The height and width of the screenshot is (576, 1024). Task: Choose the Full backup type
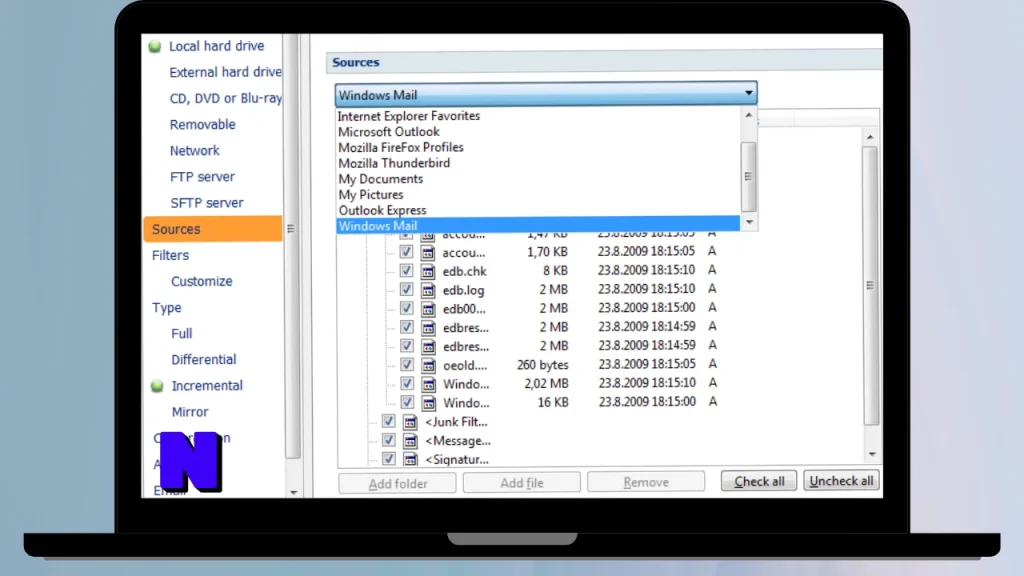point(182,334)
